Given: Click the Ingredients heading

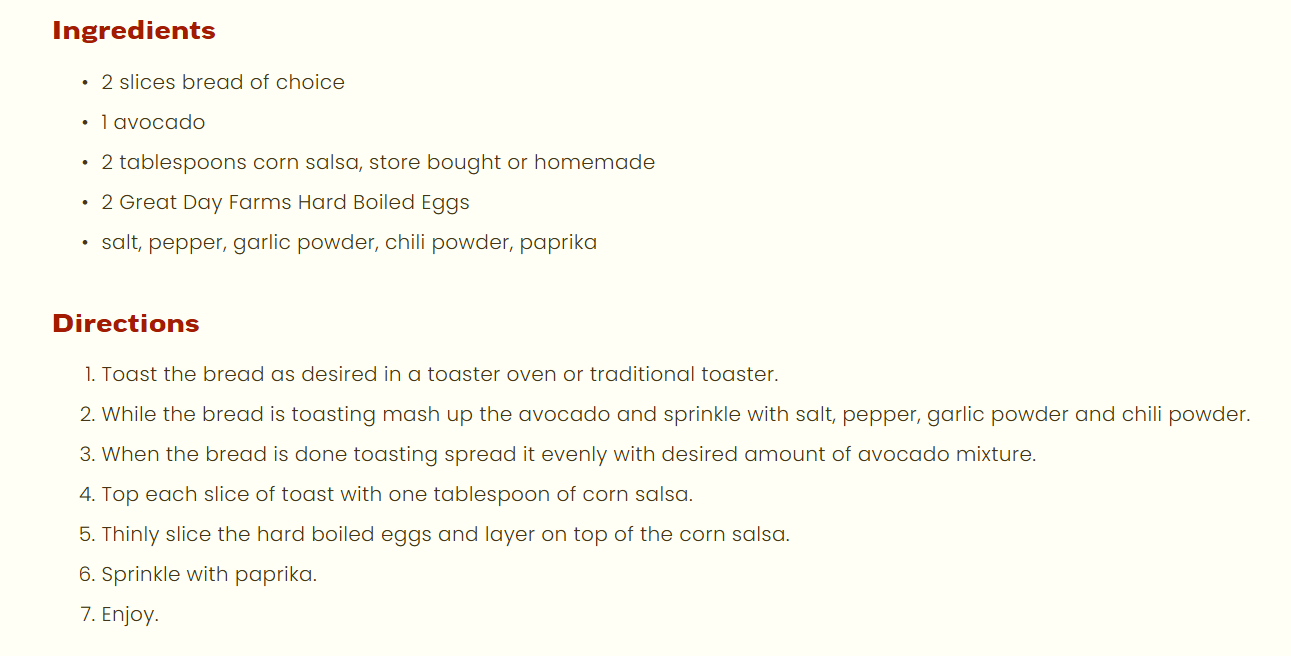Looking at the screenshot, I should pos(134,31).
